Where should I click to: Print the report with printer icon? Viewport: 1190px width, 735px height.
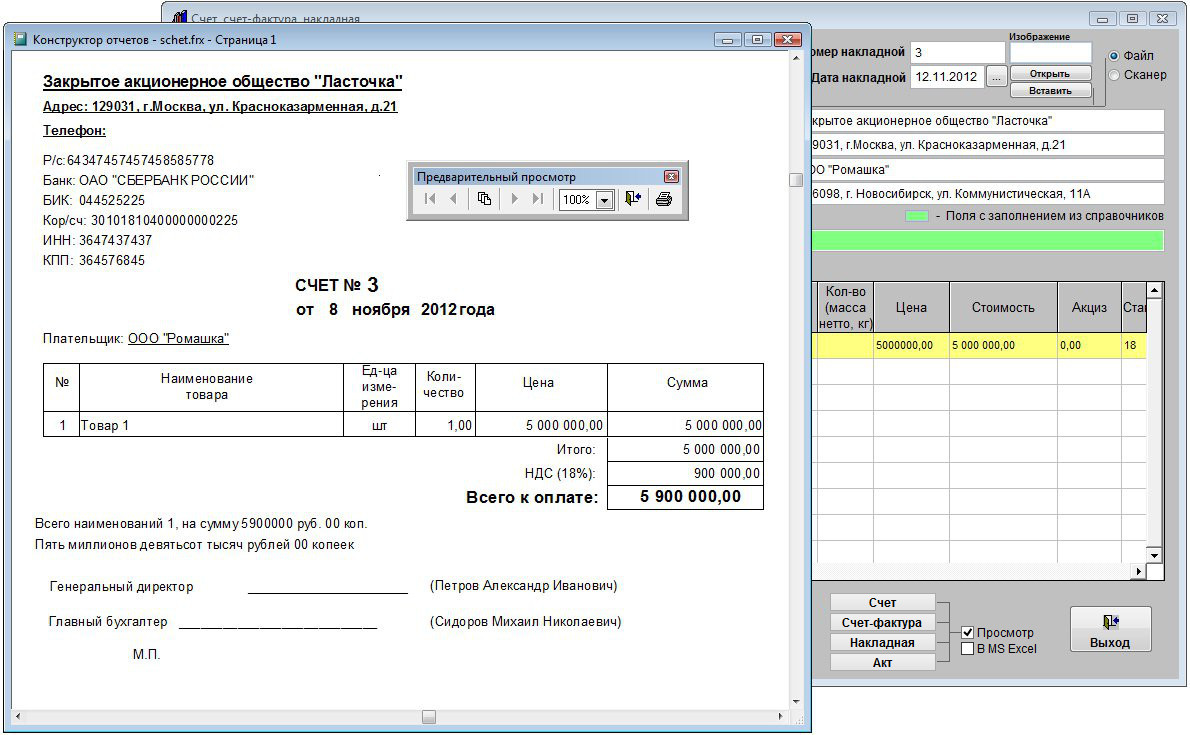(x=663, y=199)
